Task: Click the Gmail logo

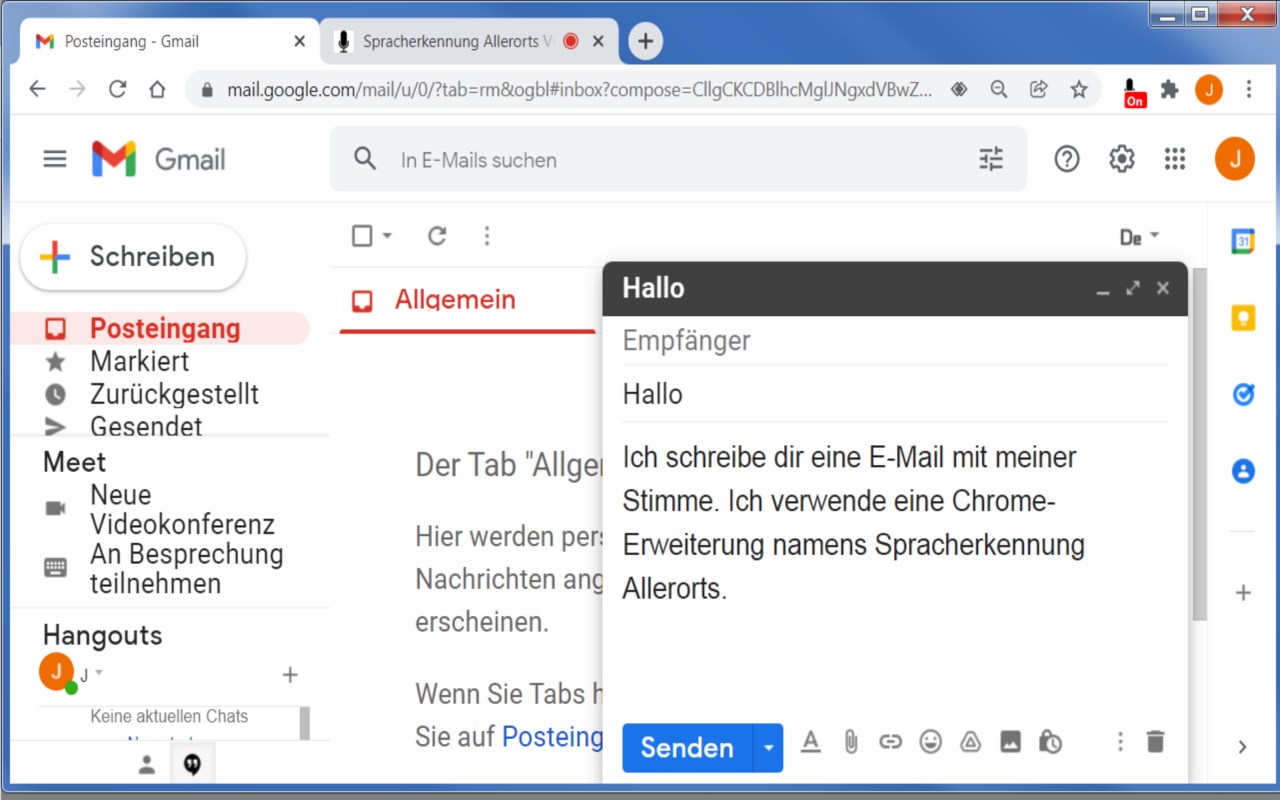Action: point(159,159)
